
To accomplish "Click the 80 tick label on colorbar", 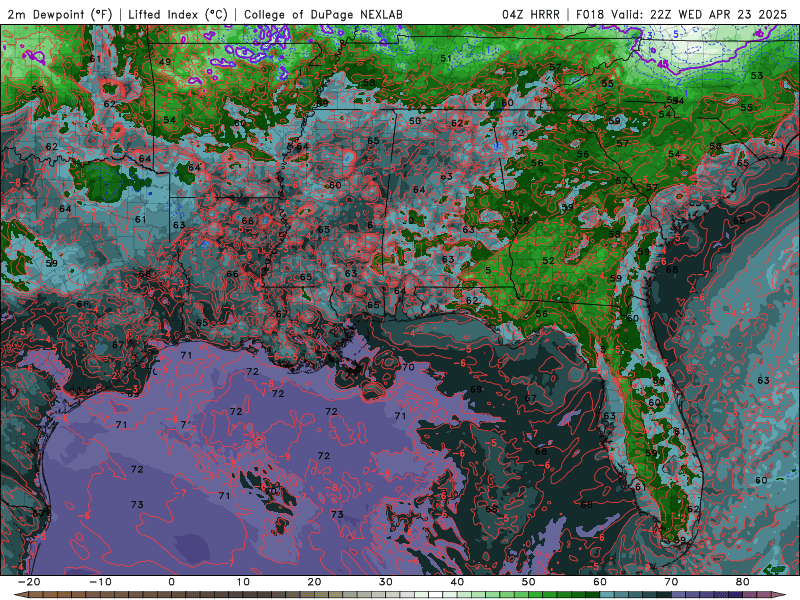I will [743, 582].
